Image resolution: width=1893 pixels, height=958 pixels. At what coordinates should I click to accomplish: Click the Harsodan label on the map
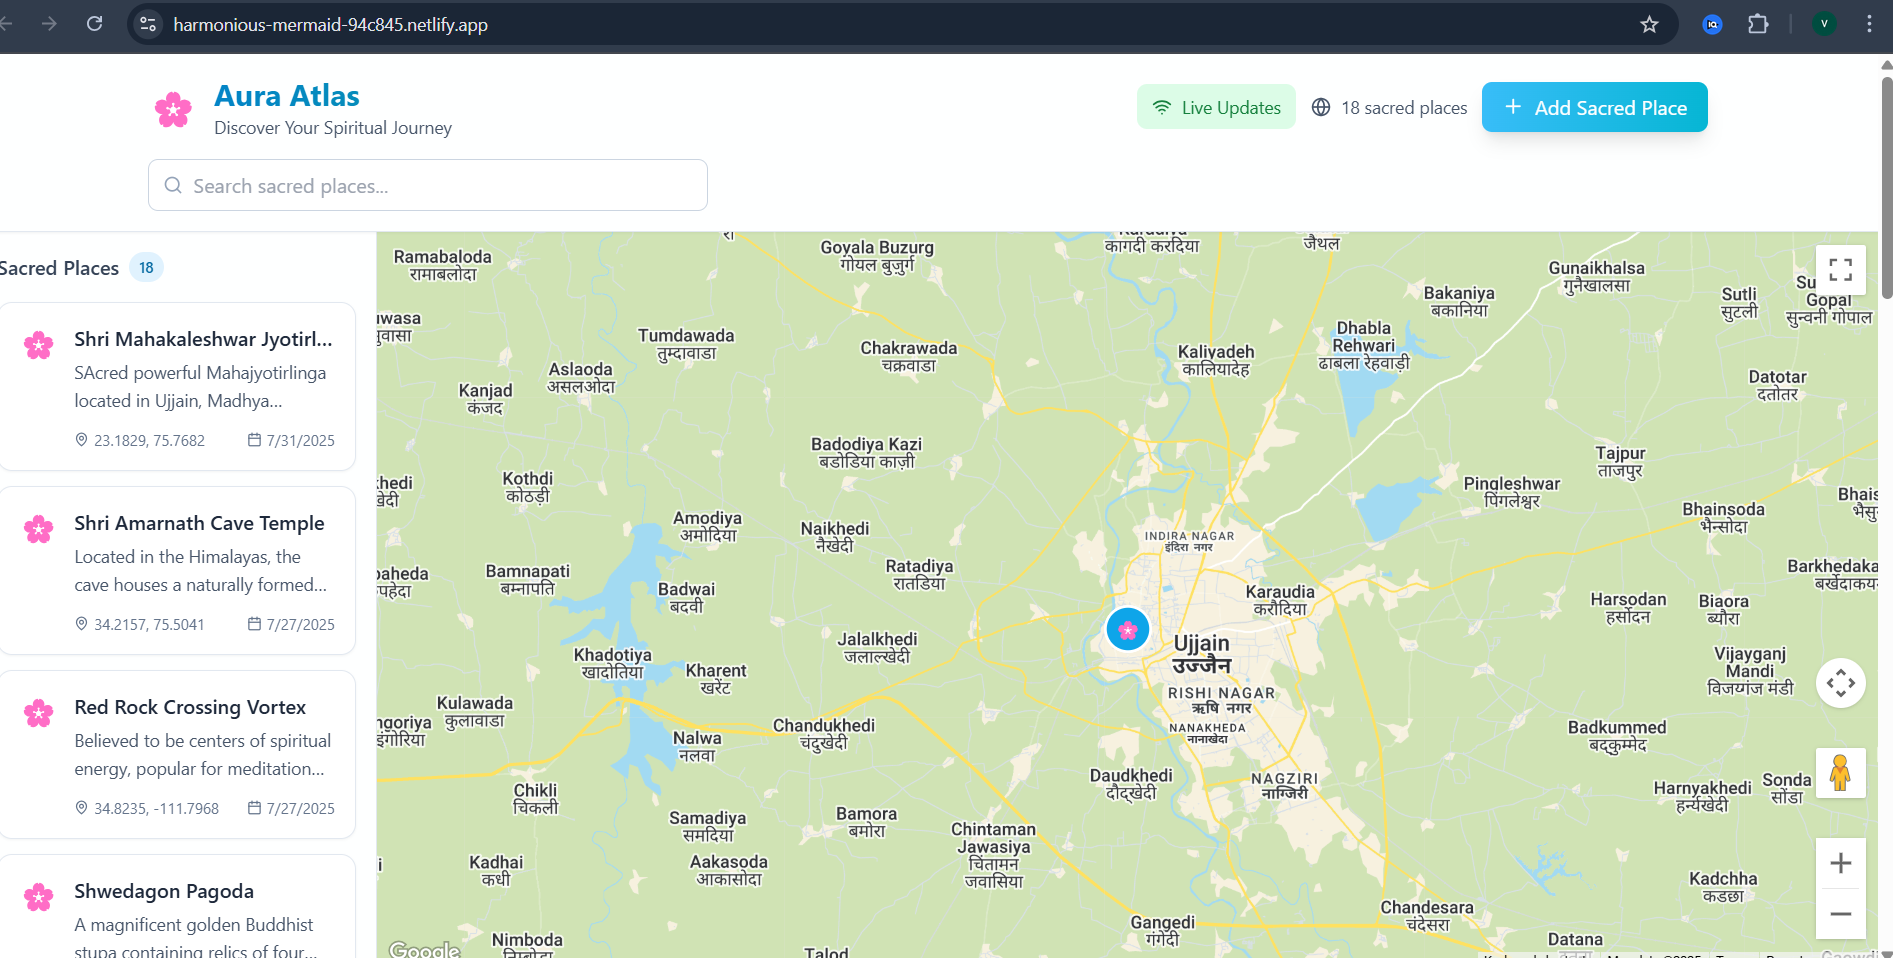click(1628, 607)
